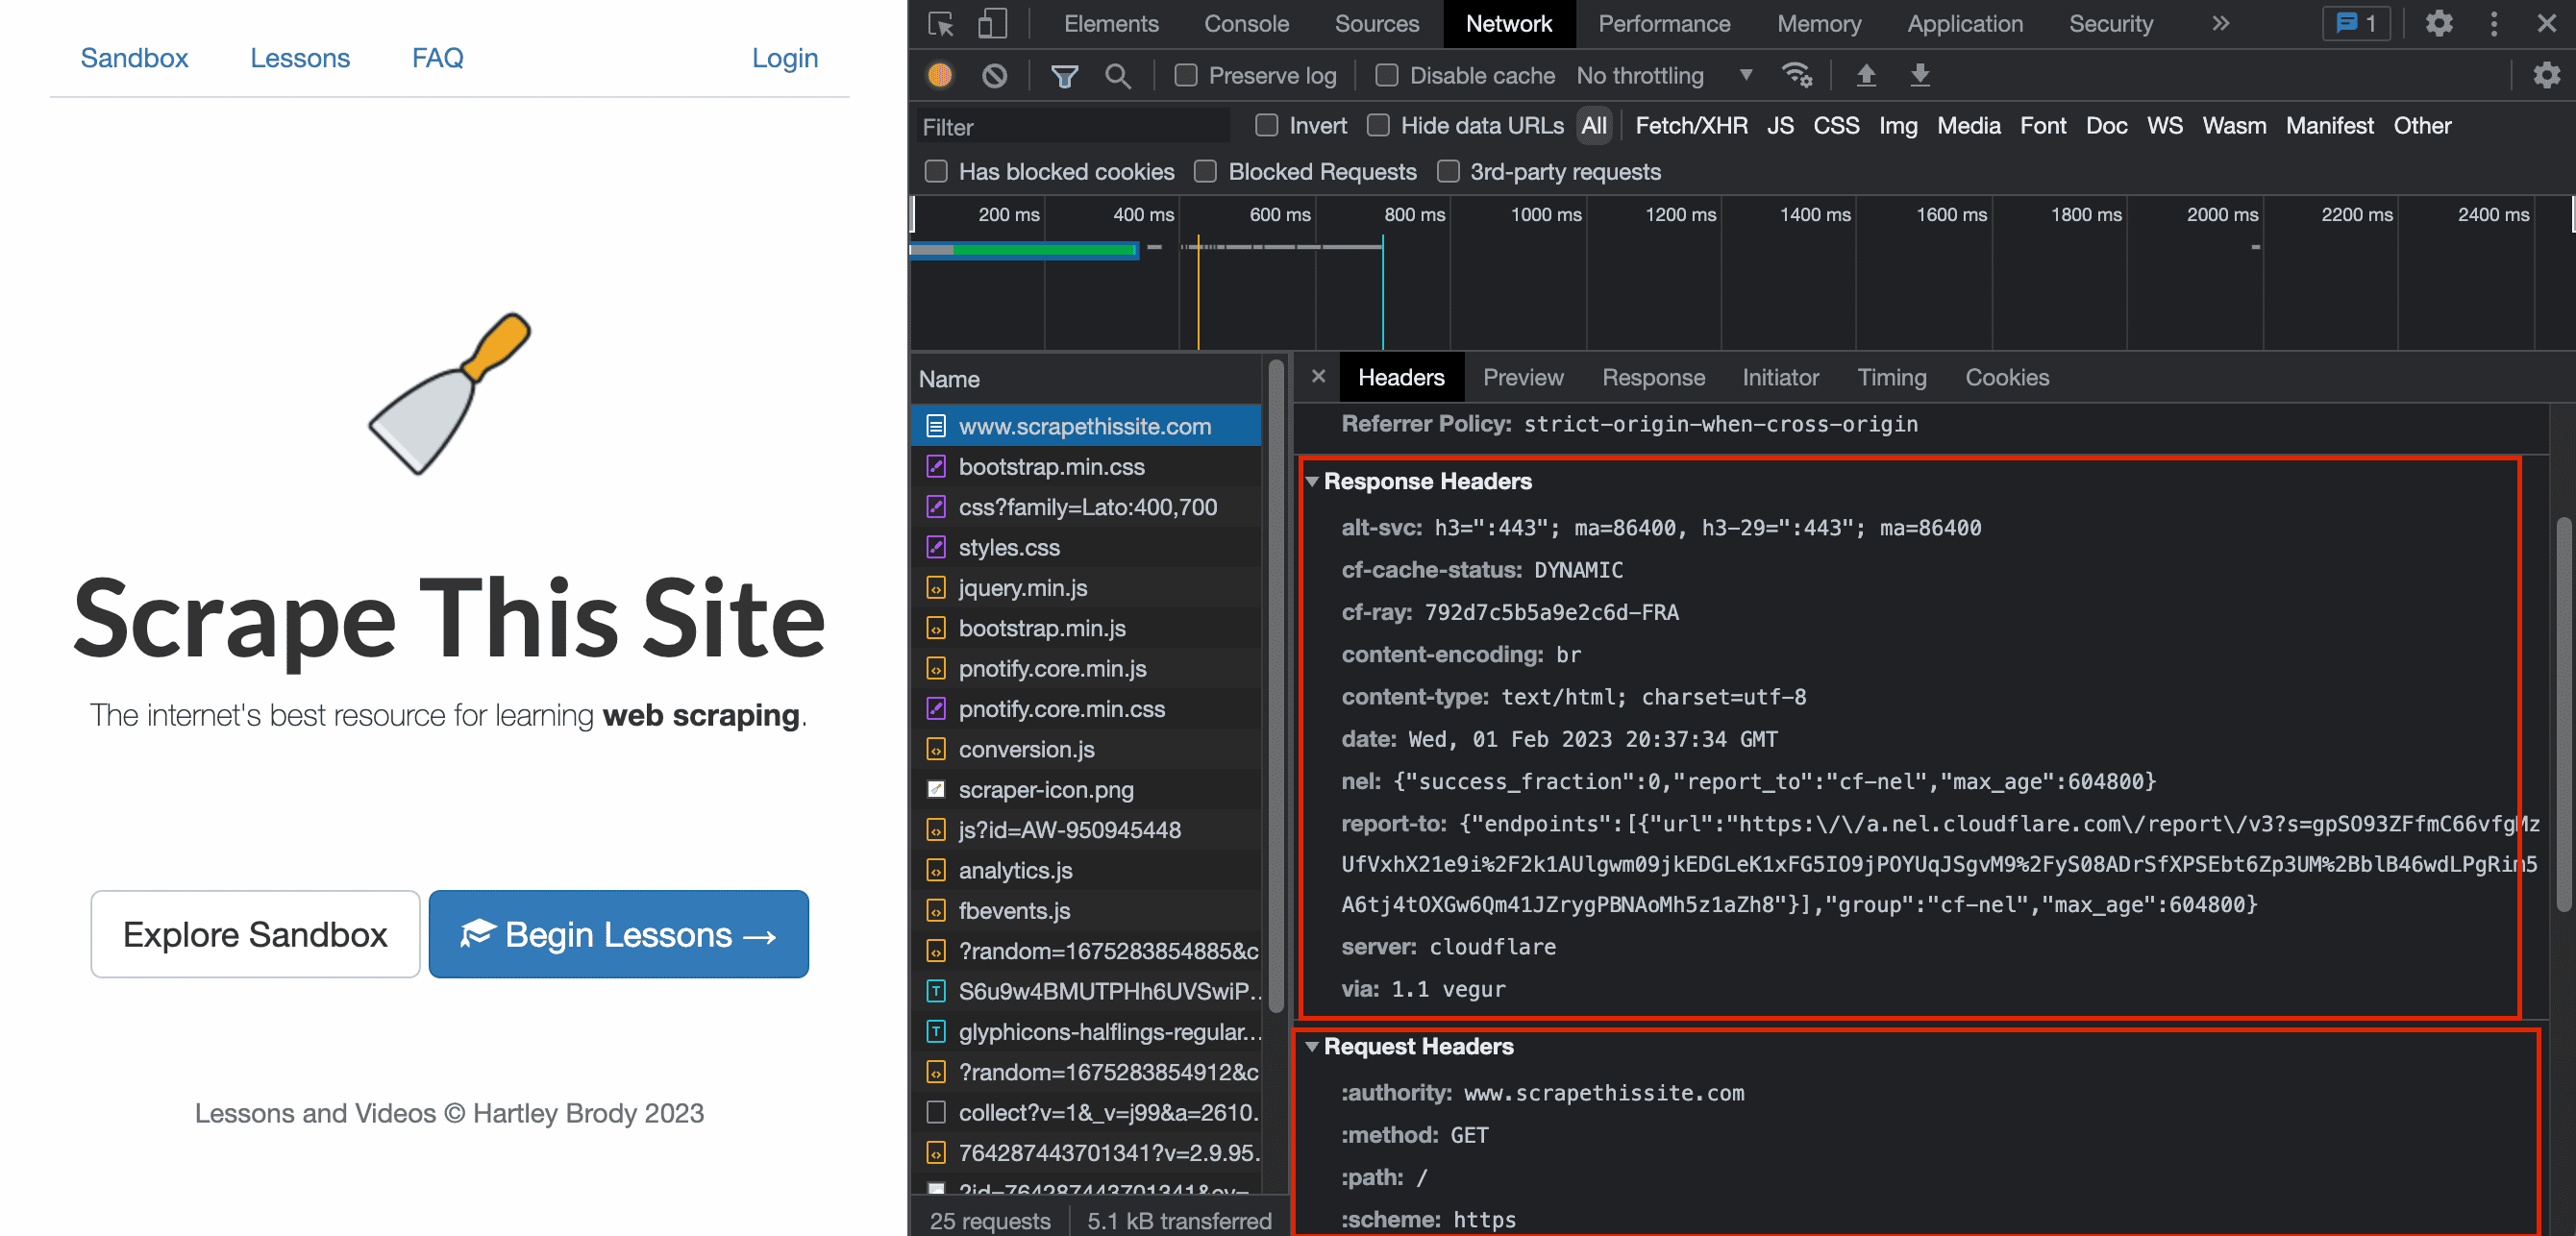Viewport: 2576px width, 1236px height.
Task: Open the network search magnifier
Action: coord(1117,75)
